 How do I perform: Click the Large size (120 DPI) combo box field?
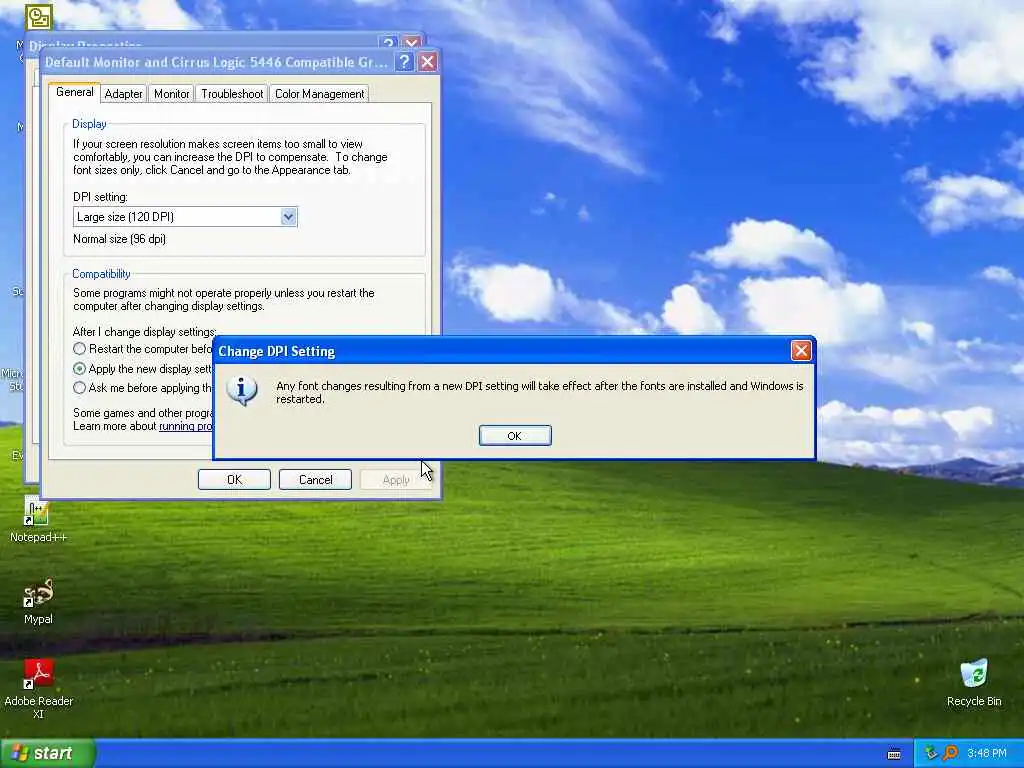185,217
